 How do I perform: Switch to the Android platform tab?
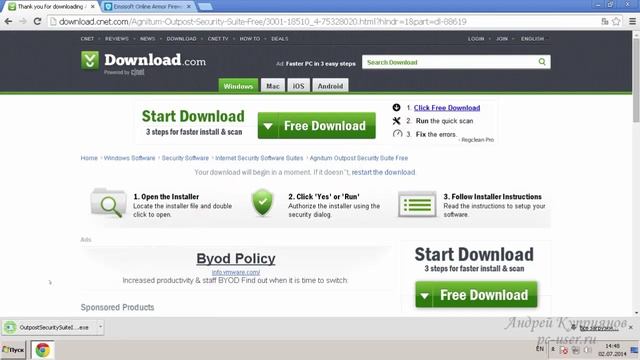tap(330, 86)
